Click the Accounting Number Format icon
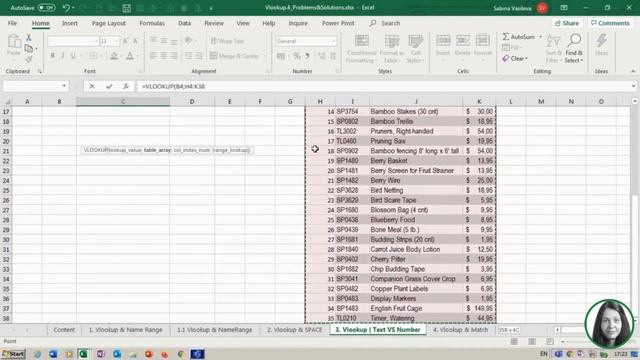This screenshot has height=360, width=640. (x=281, y=56)
